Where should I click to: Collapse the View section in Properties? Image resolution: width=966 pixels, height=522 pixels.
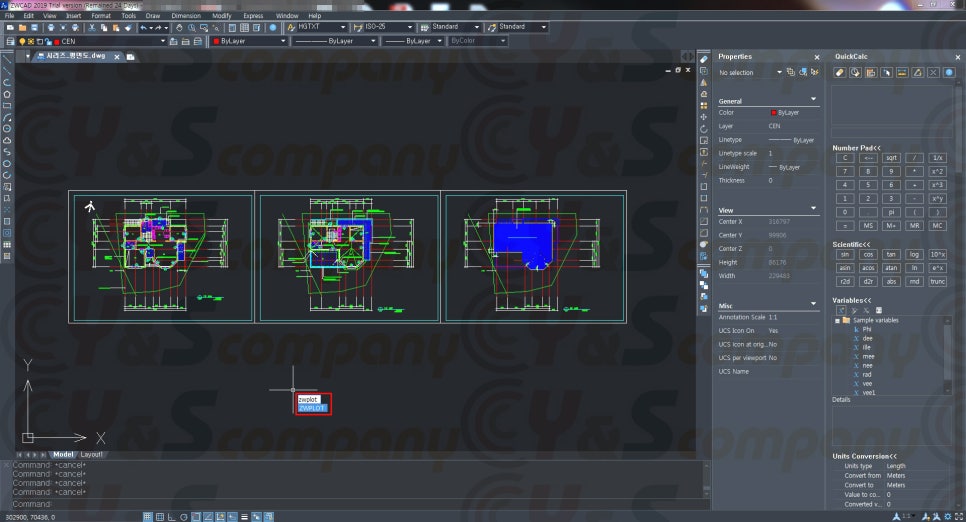tap(813, 208)
